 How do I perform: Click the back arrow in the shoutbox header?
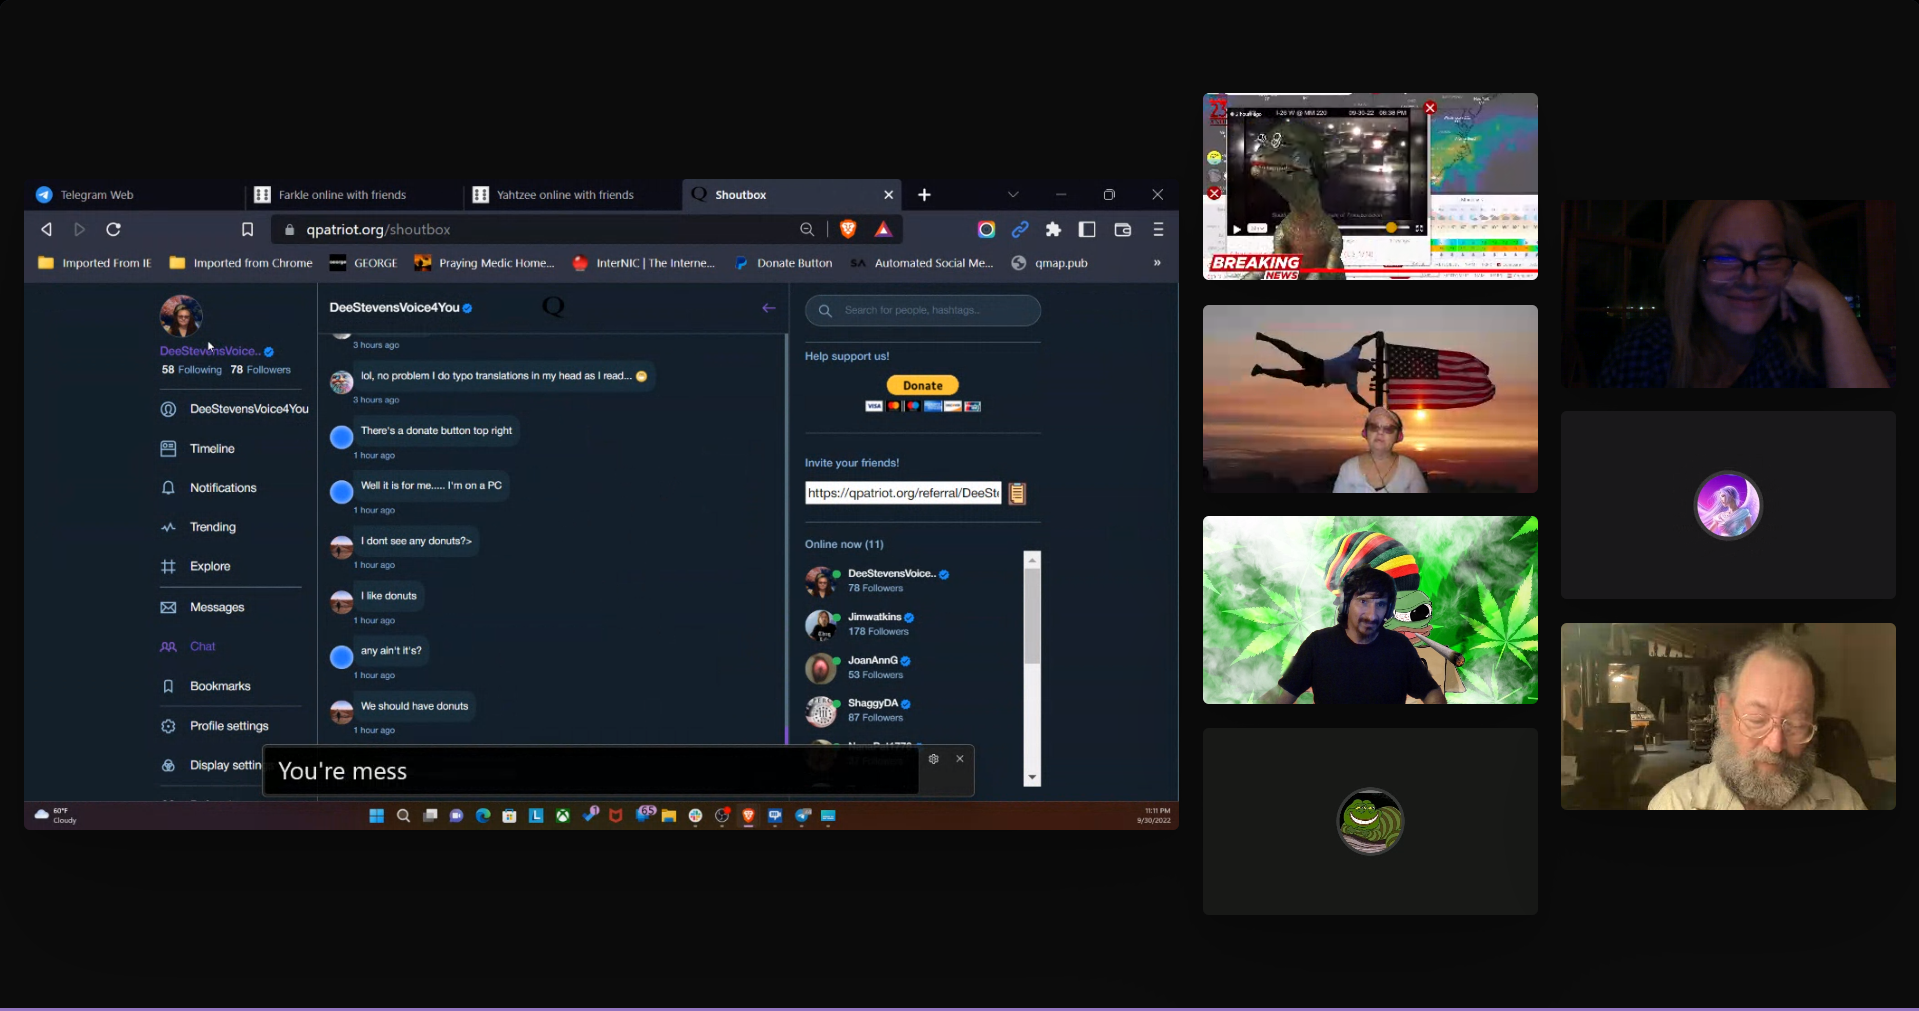tap(768, 308)
